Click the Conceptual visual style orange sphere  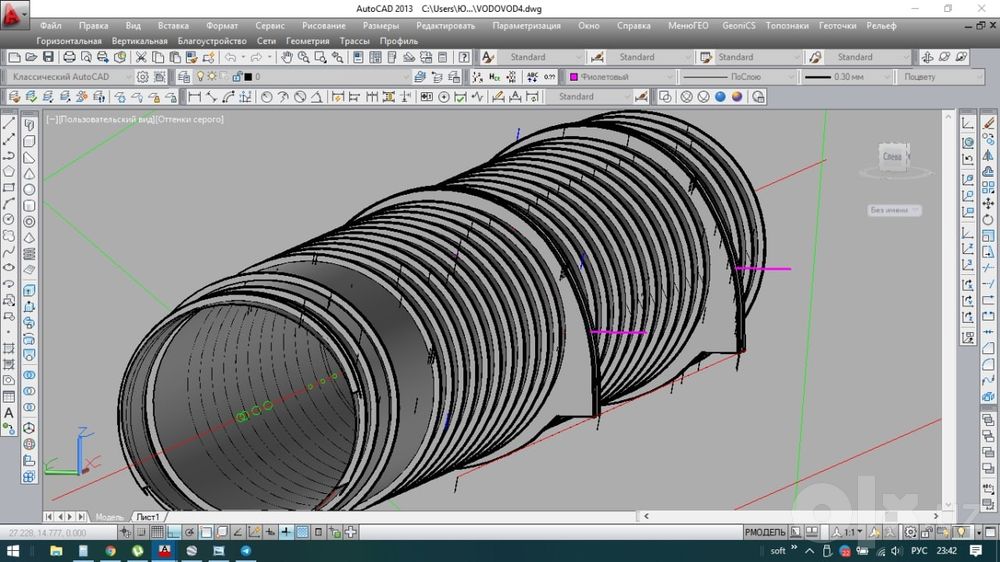[x=737, y=97]
